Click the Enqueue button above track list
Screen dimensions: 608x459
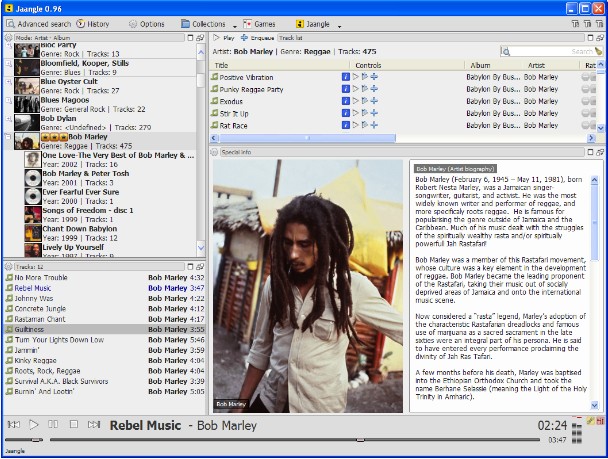point(257,38)
